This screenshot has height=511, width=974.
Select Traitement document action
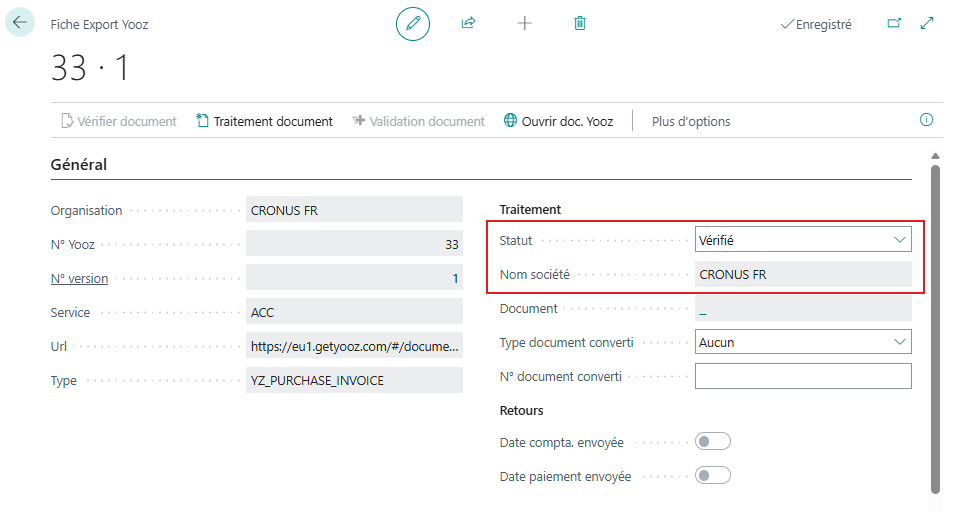tap(264, 121)
